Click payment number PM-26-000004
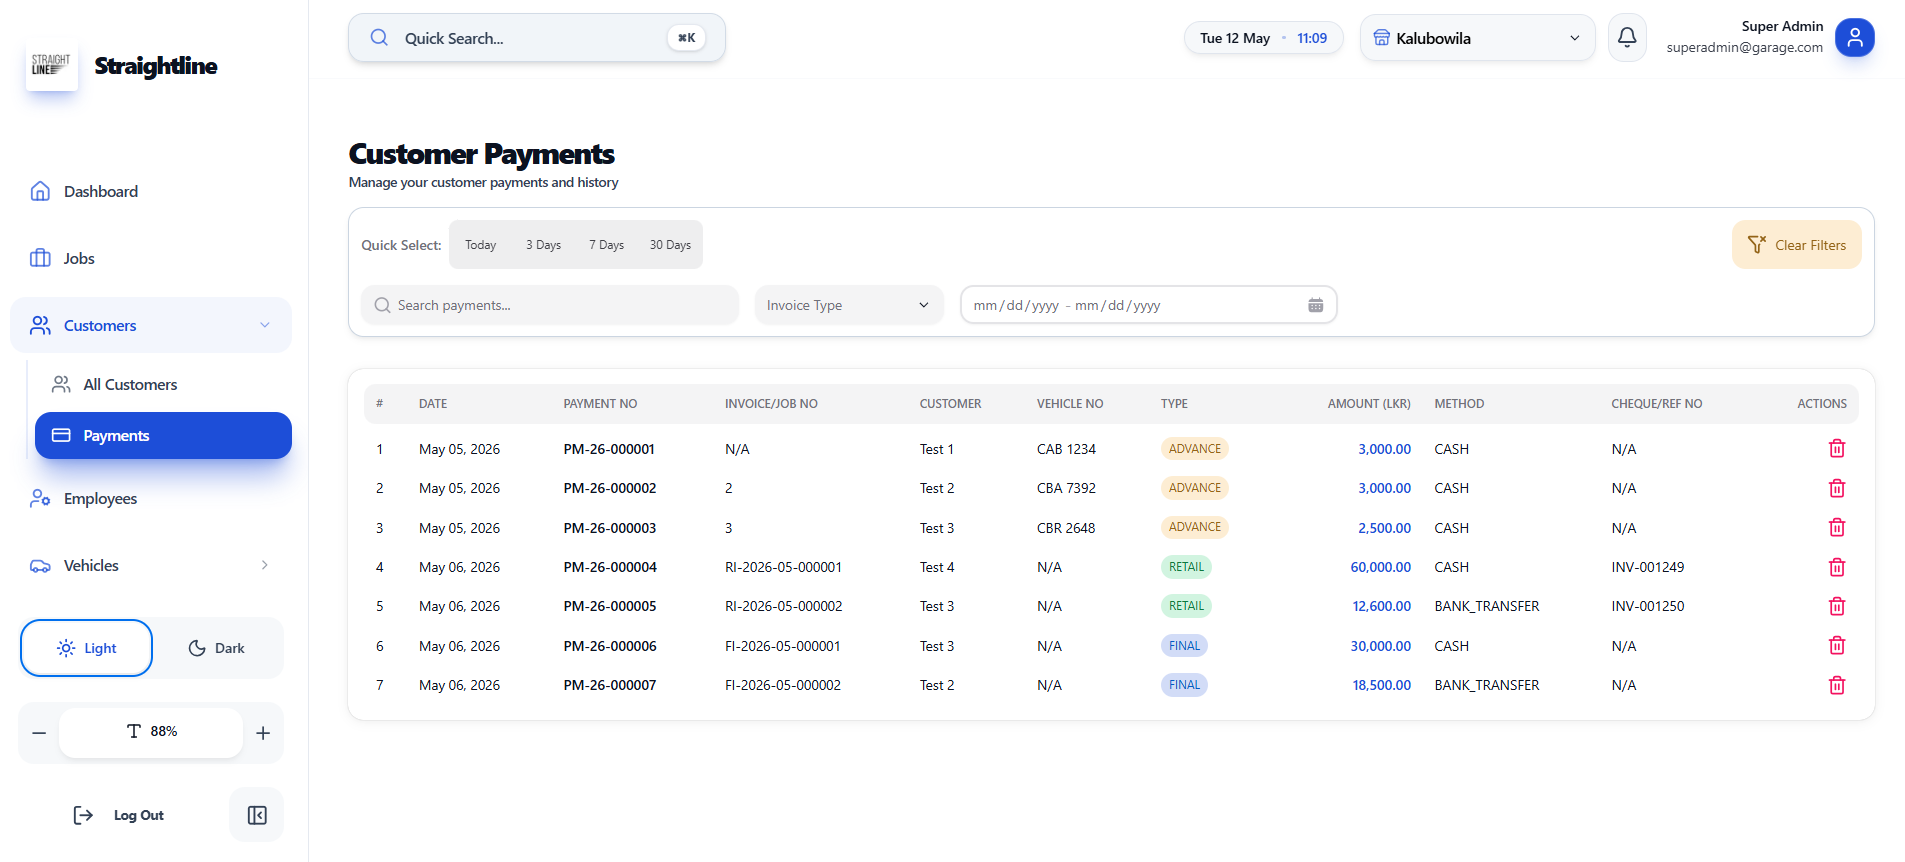Screen dimensions: 1905x862 point(610,567)
